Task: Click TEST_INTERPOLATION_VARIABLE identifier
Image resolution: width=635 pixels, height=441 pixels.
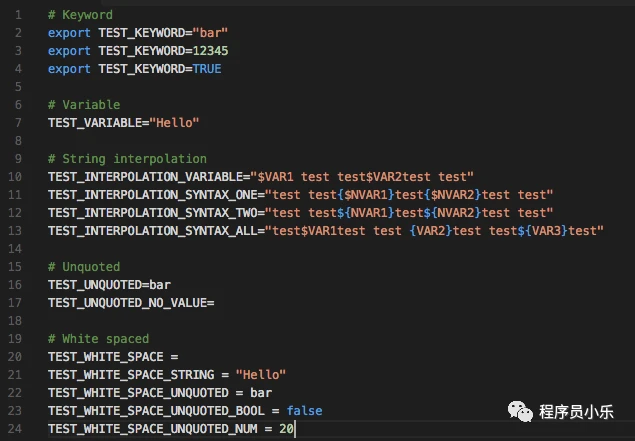Action: [x=145, y=177]
